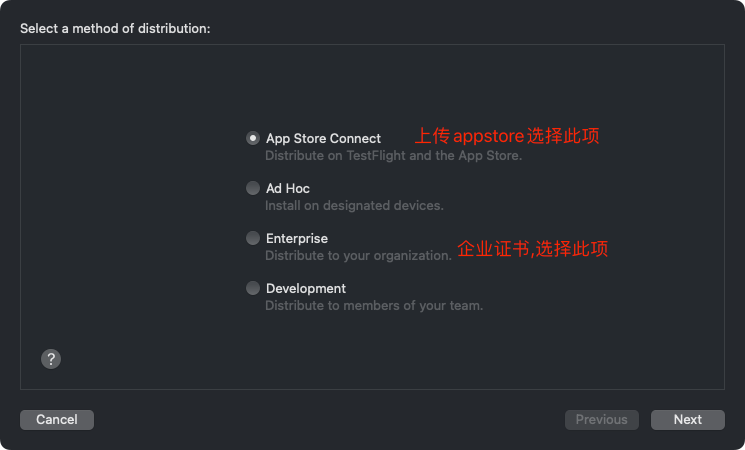The image size is (745, 450).
Task: Click the Ad Hoc option label
Action: tap(287, 188)
